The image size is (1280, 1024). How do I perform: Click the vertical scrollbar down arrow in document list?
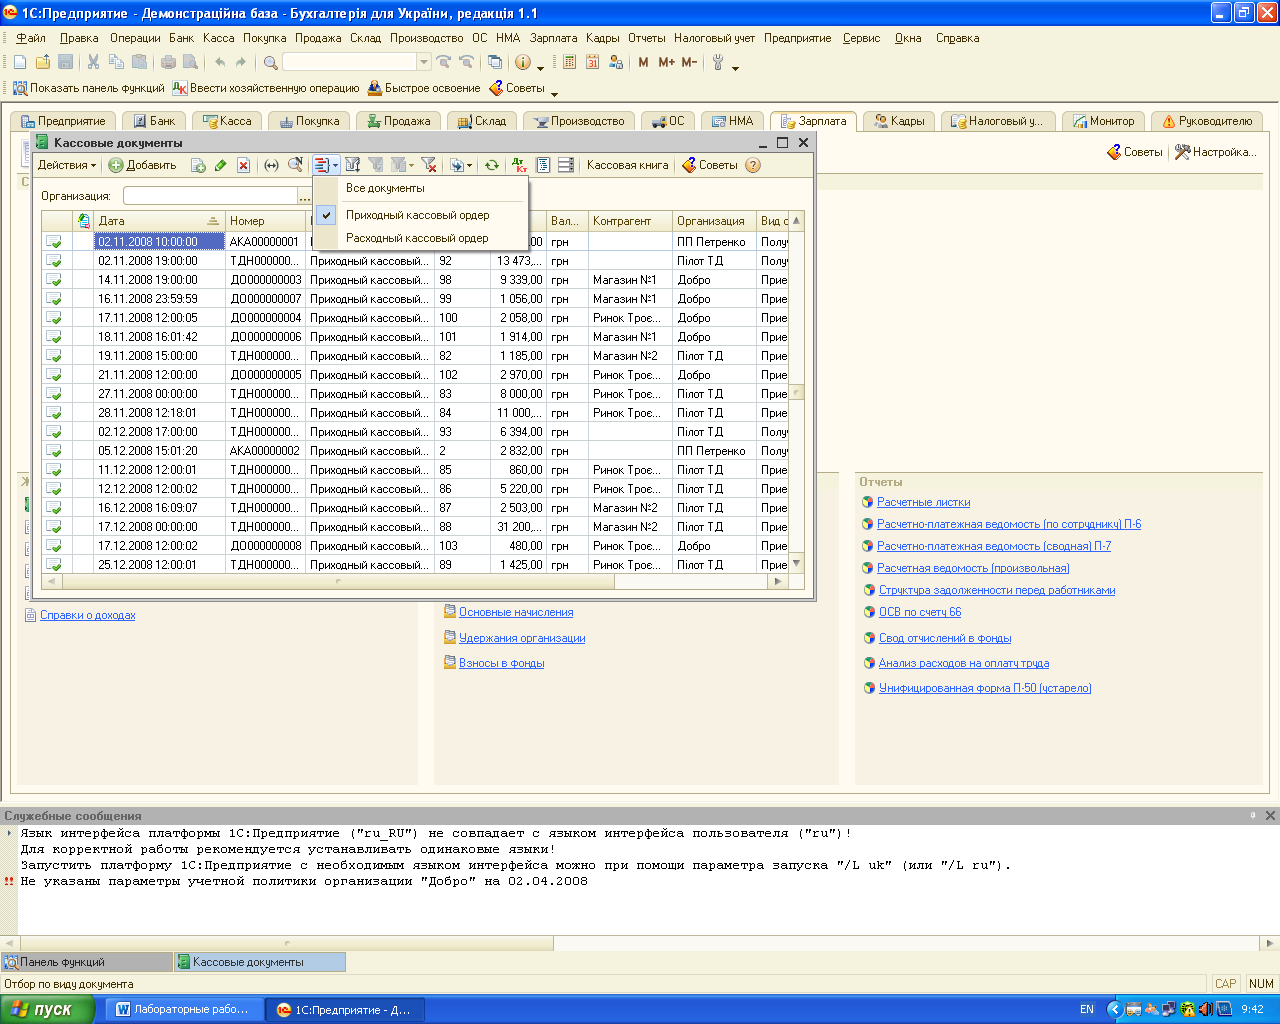point(796,564)
